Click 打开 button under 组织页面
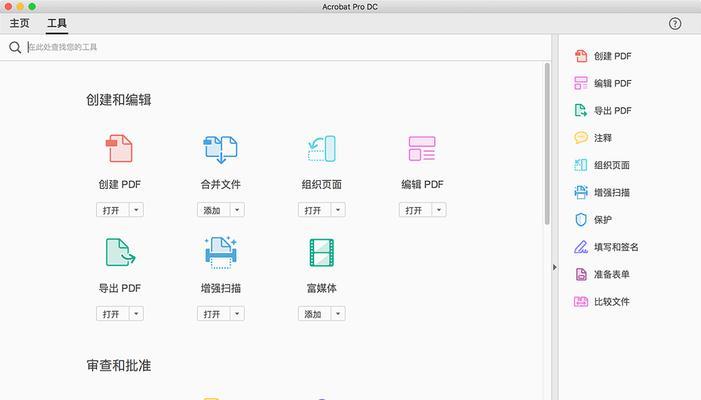 tap(315, 210)
